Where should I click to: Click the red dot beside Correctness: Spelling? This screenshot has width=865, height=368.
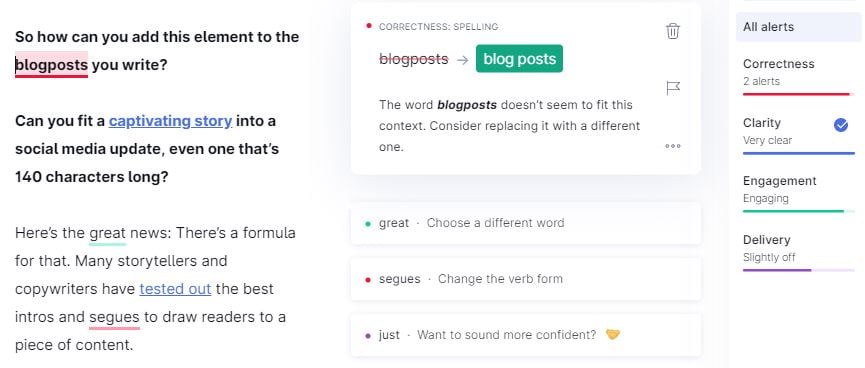tap(369, 25)
